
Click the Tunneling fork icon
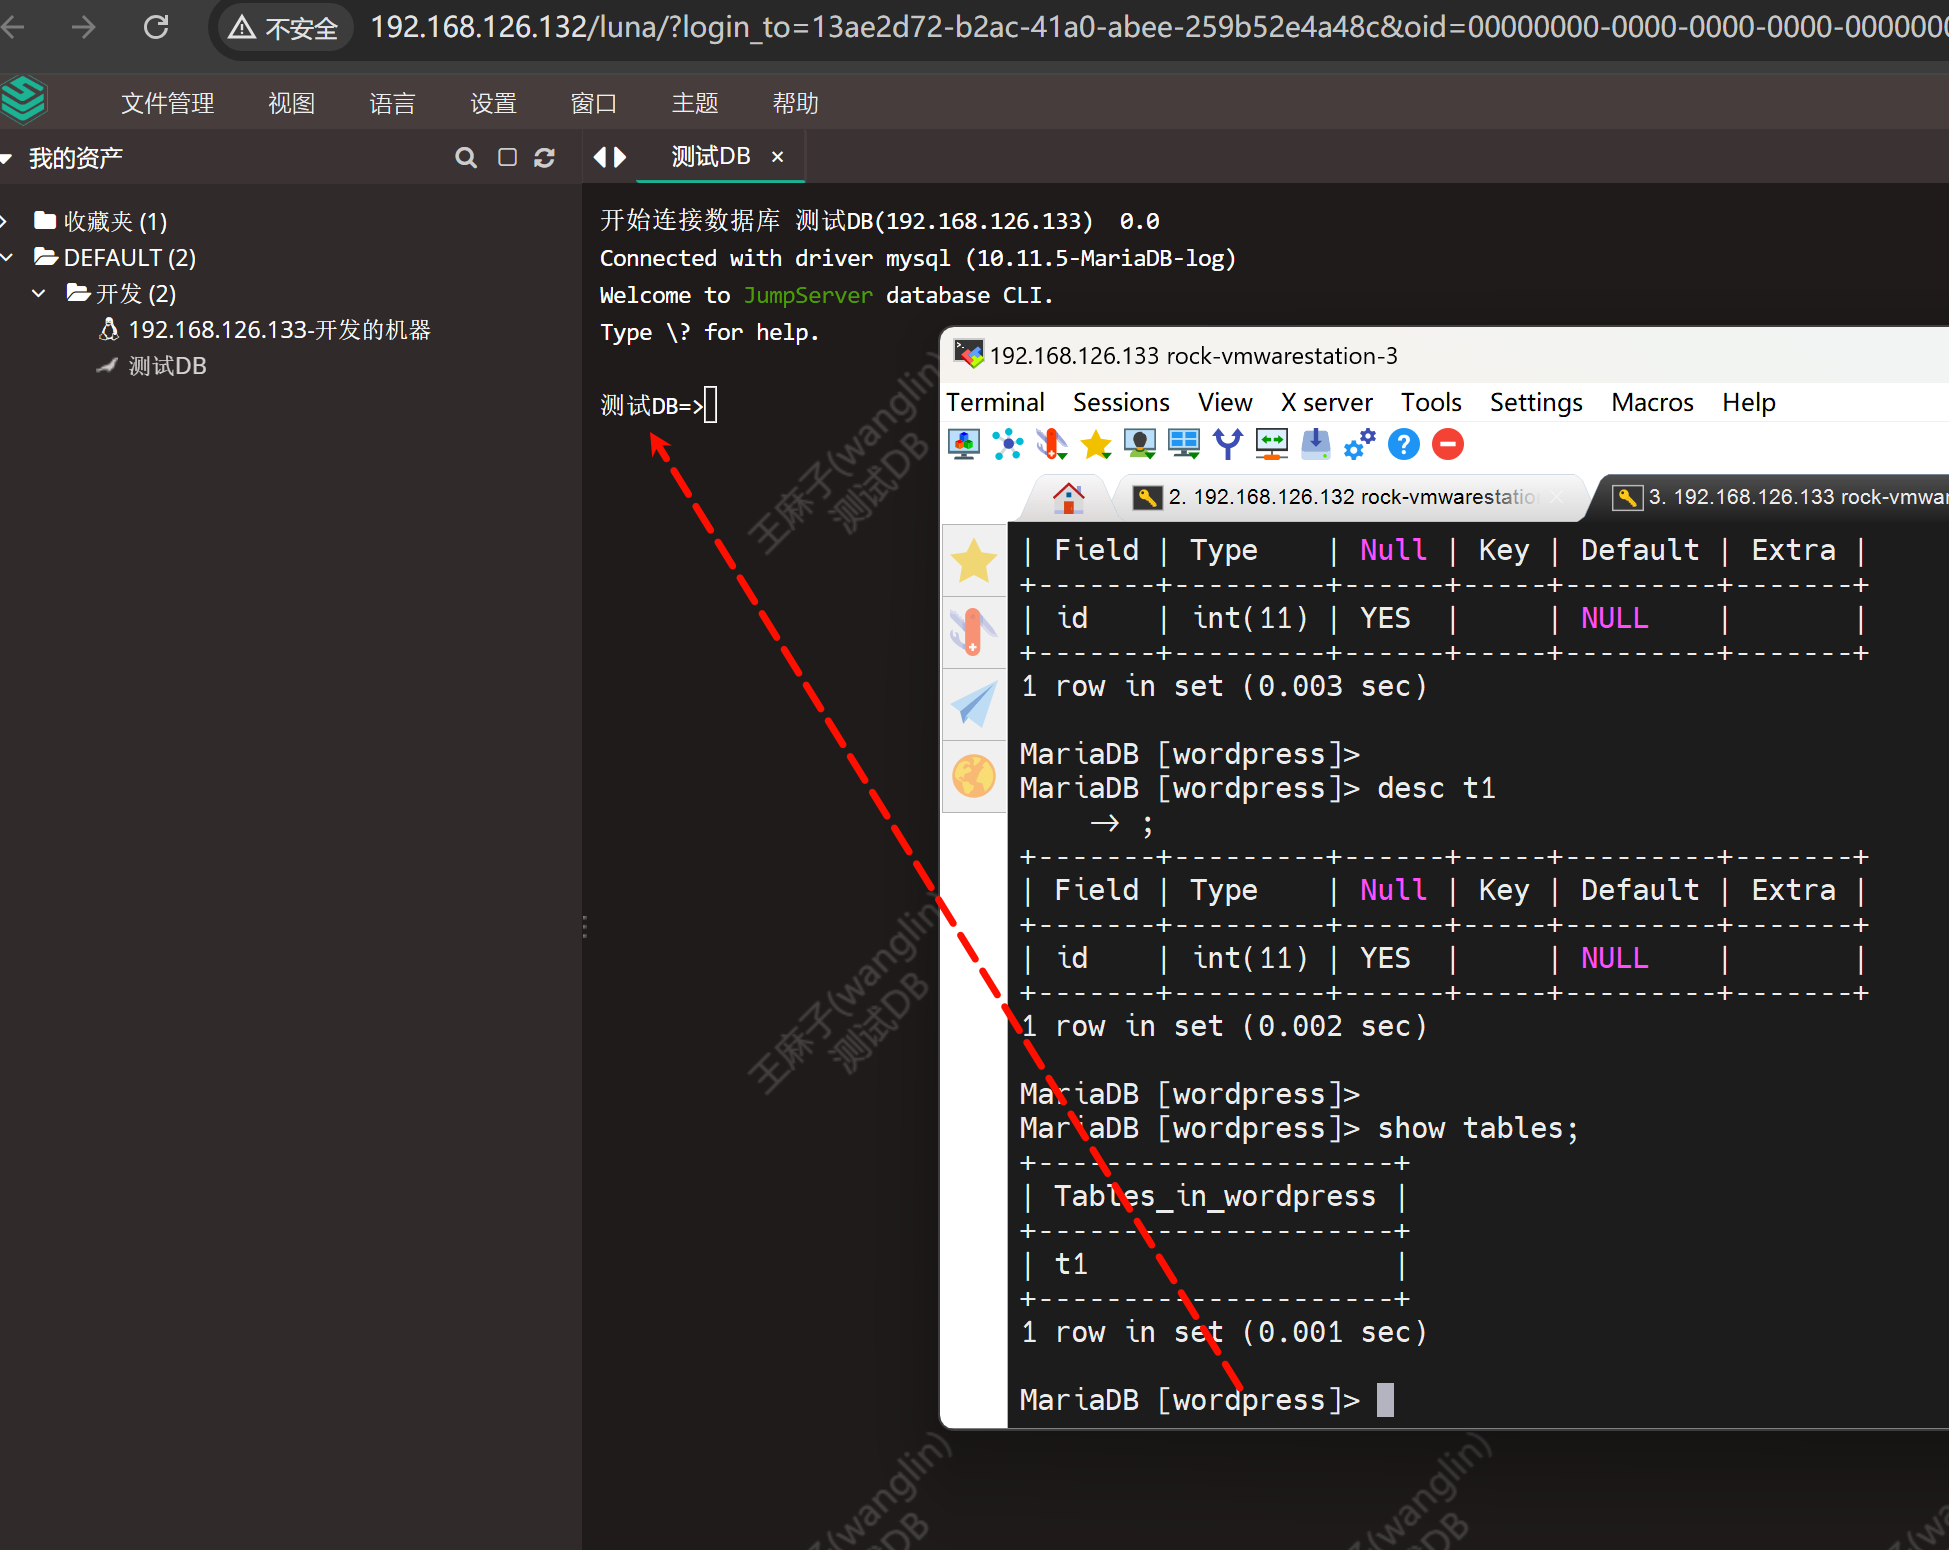tap(1228, 444)
